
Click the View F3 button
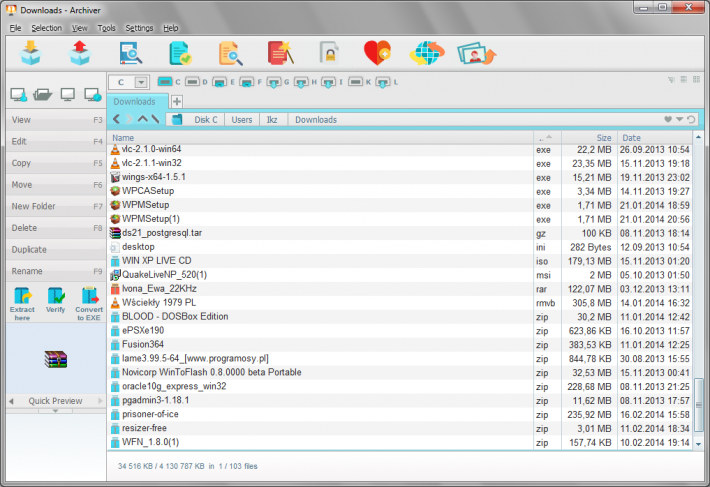(56, 120)
